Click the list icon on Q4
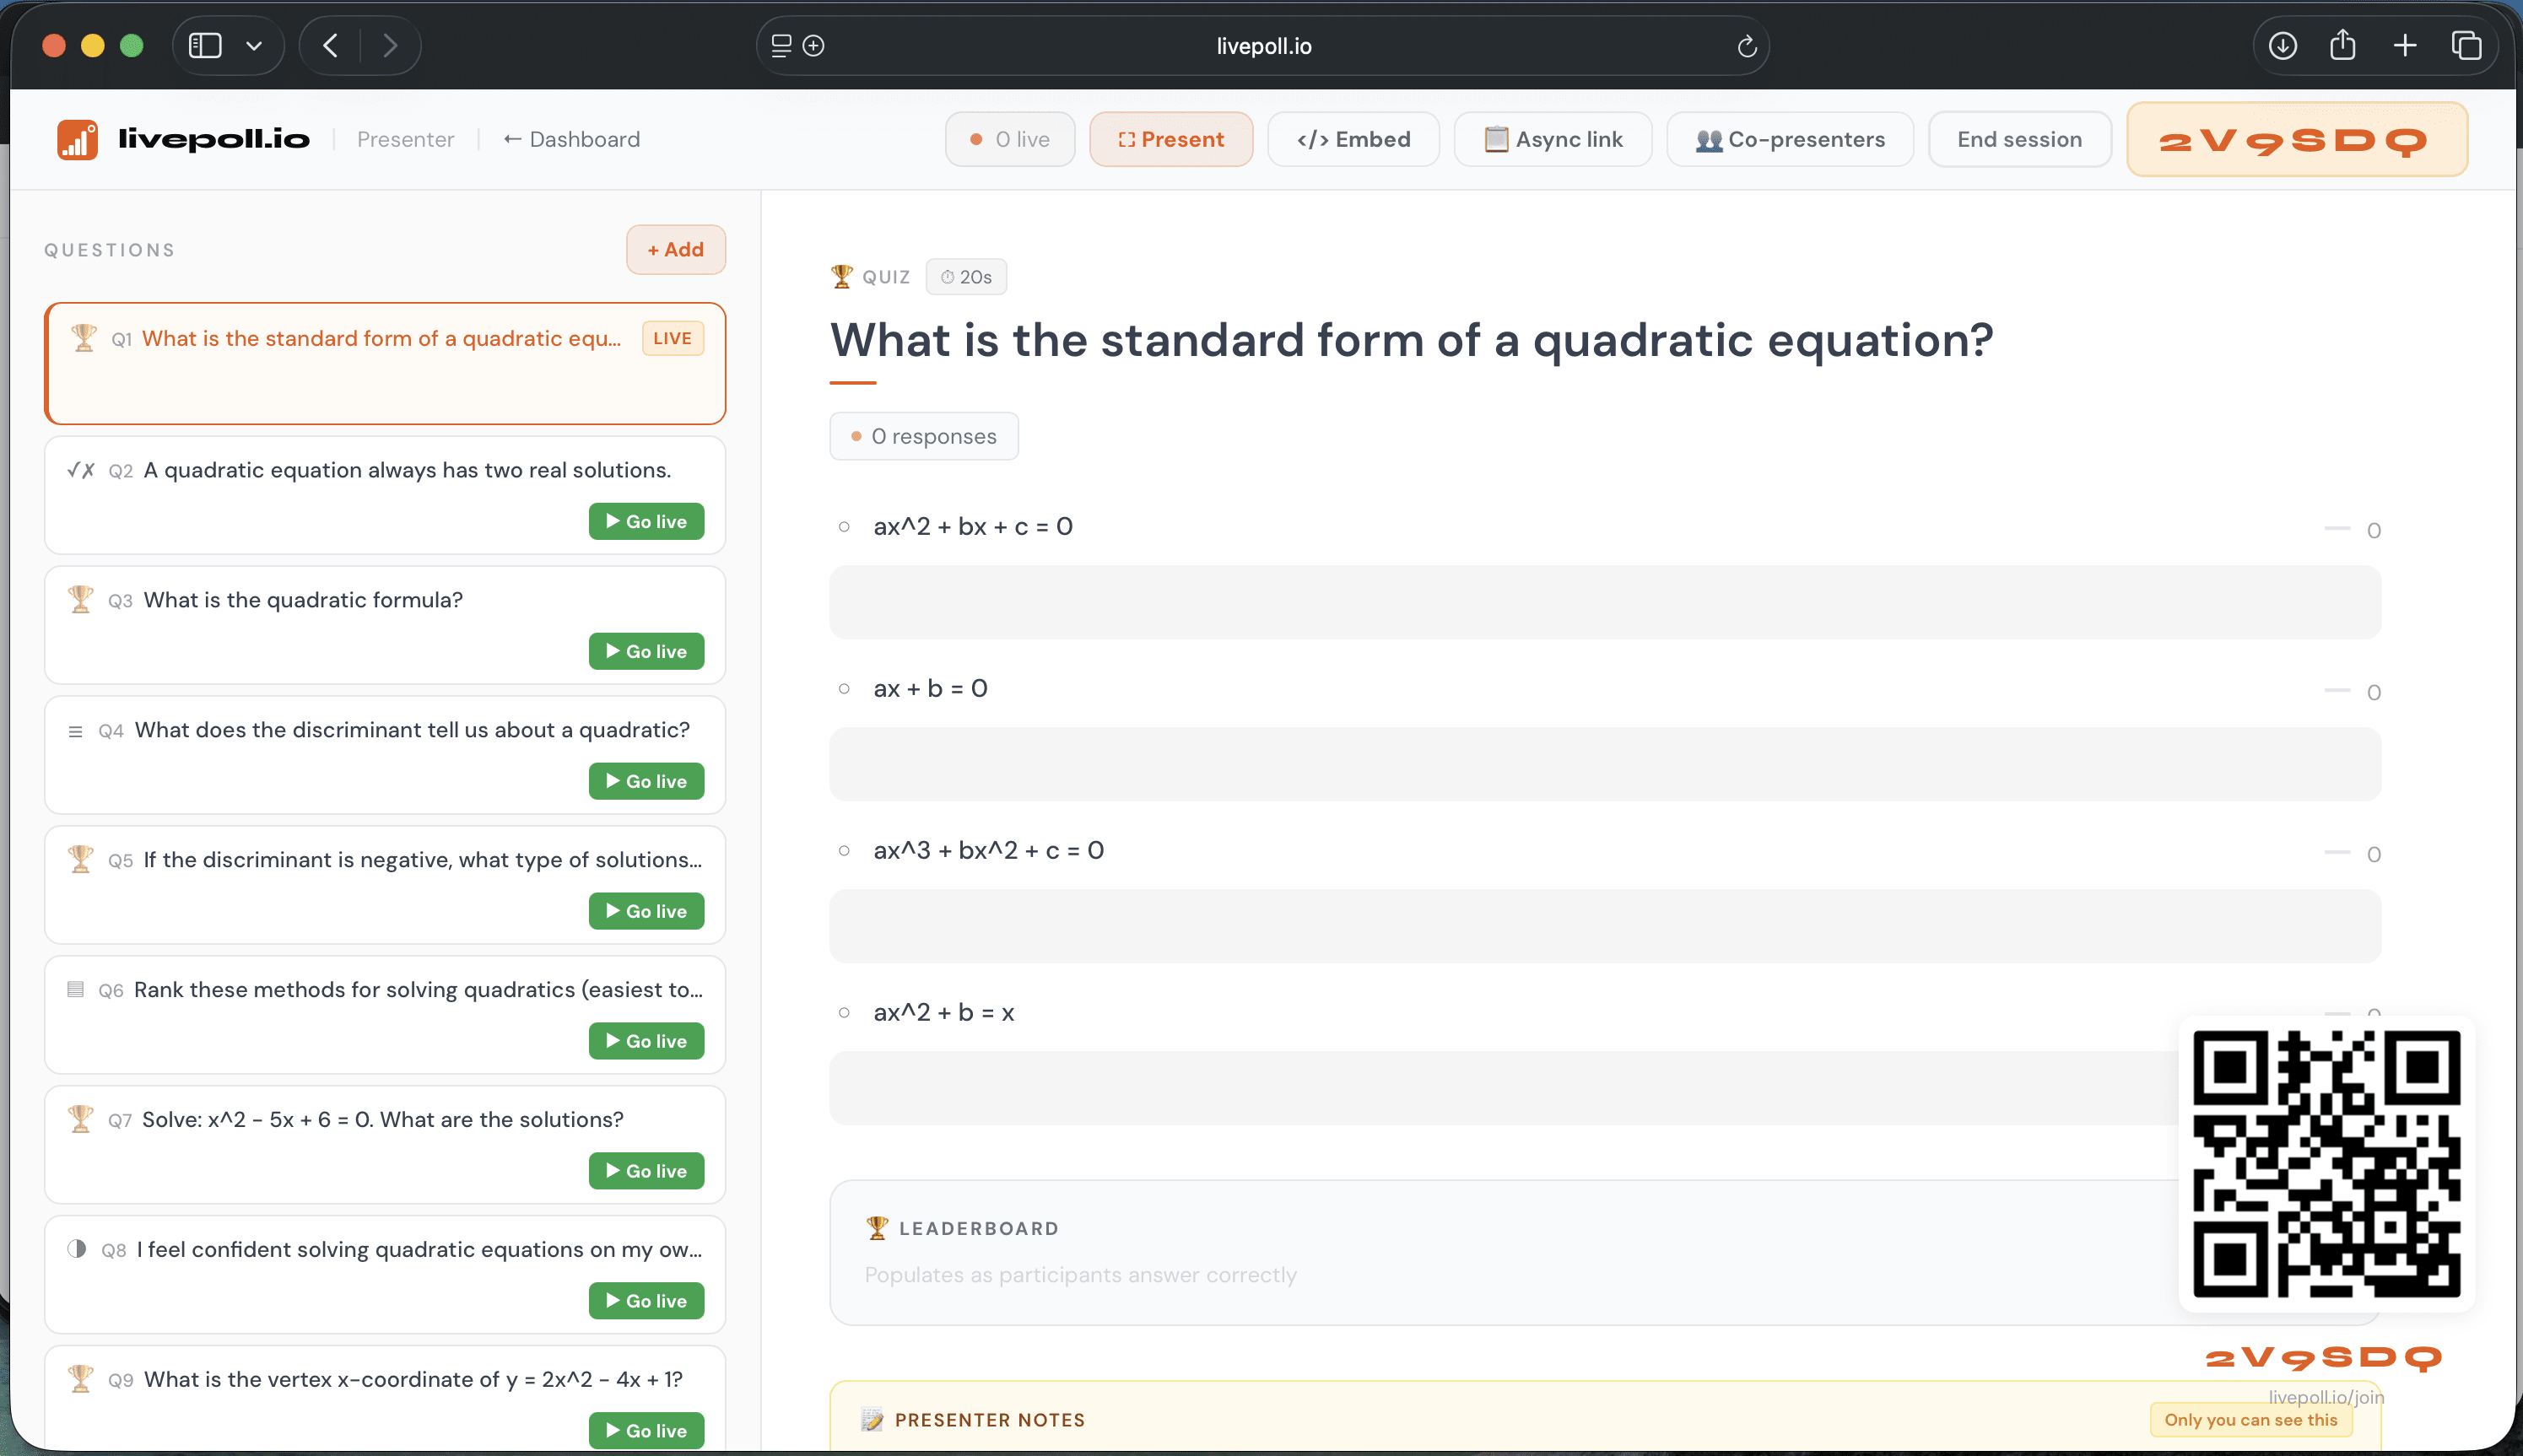 (75, 731)
